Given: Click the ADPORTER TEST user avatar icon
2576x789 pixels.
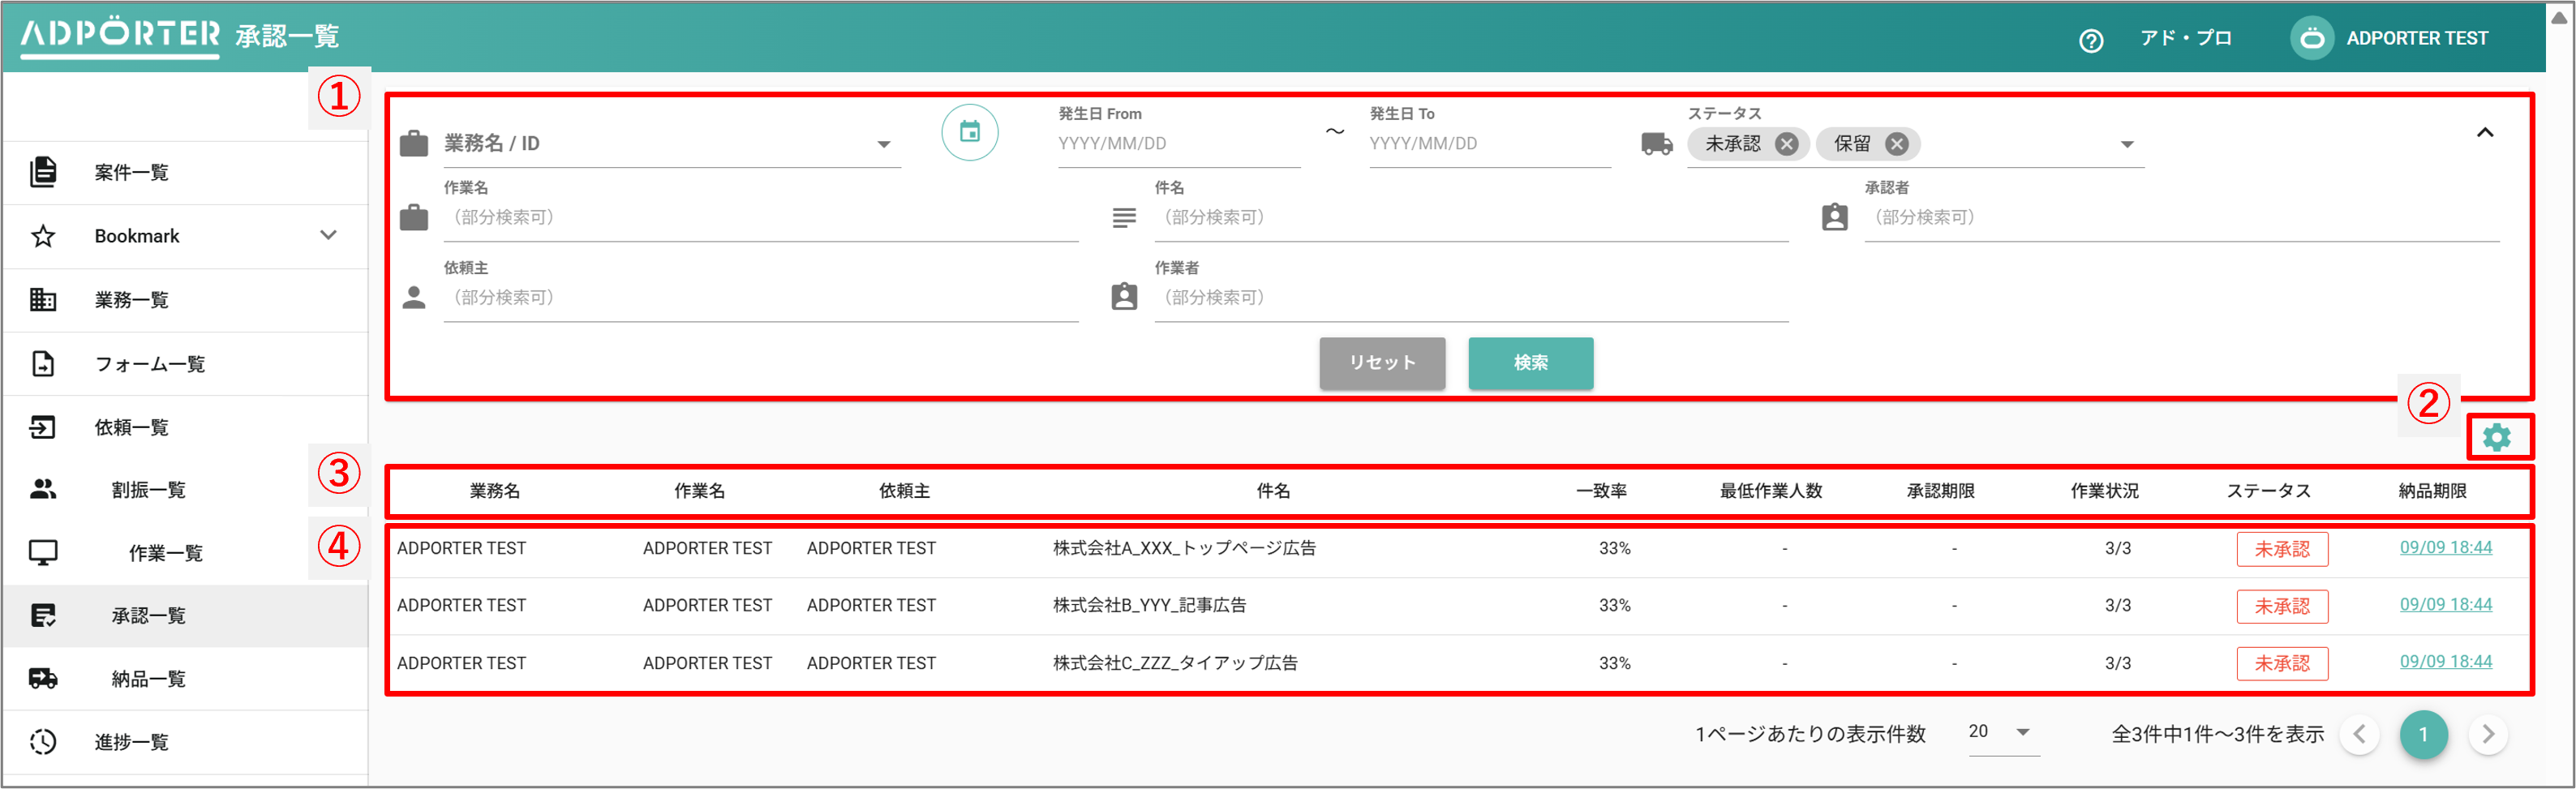Looking at the screenshot, I should pyautogui.click(x=2311, y=39).
